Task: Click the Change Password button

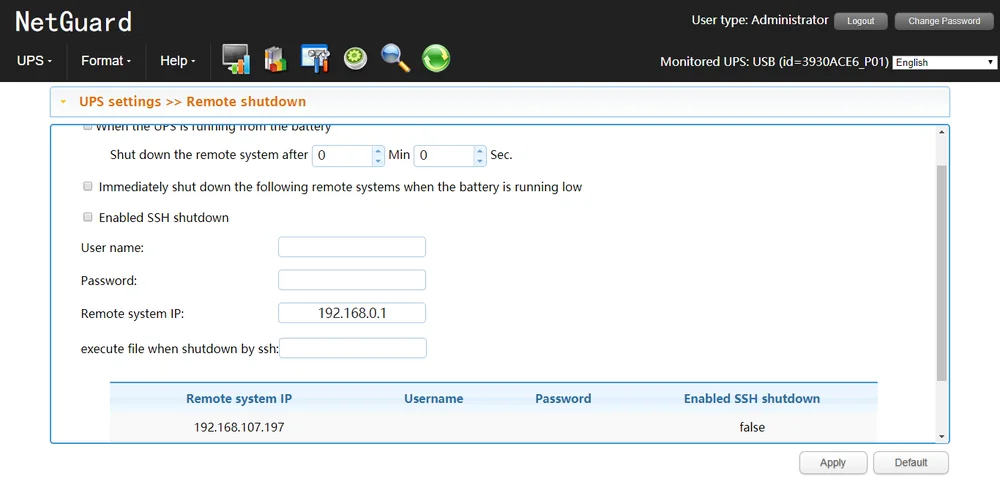Action: pyautogui.click(x=944, y=21)
